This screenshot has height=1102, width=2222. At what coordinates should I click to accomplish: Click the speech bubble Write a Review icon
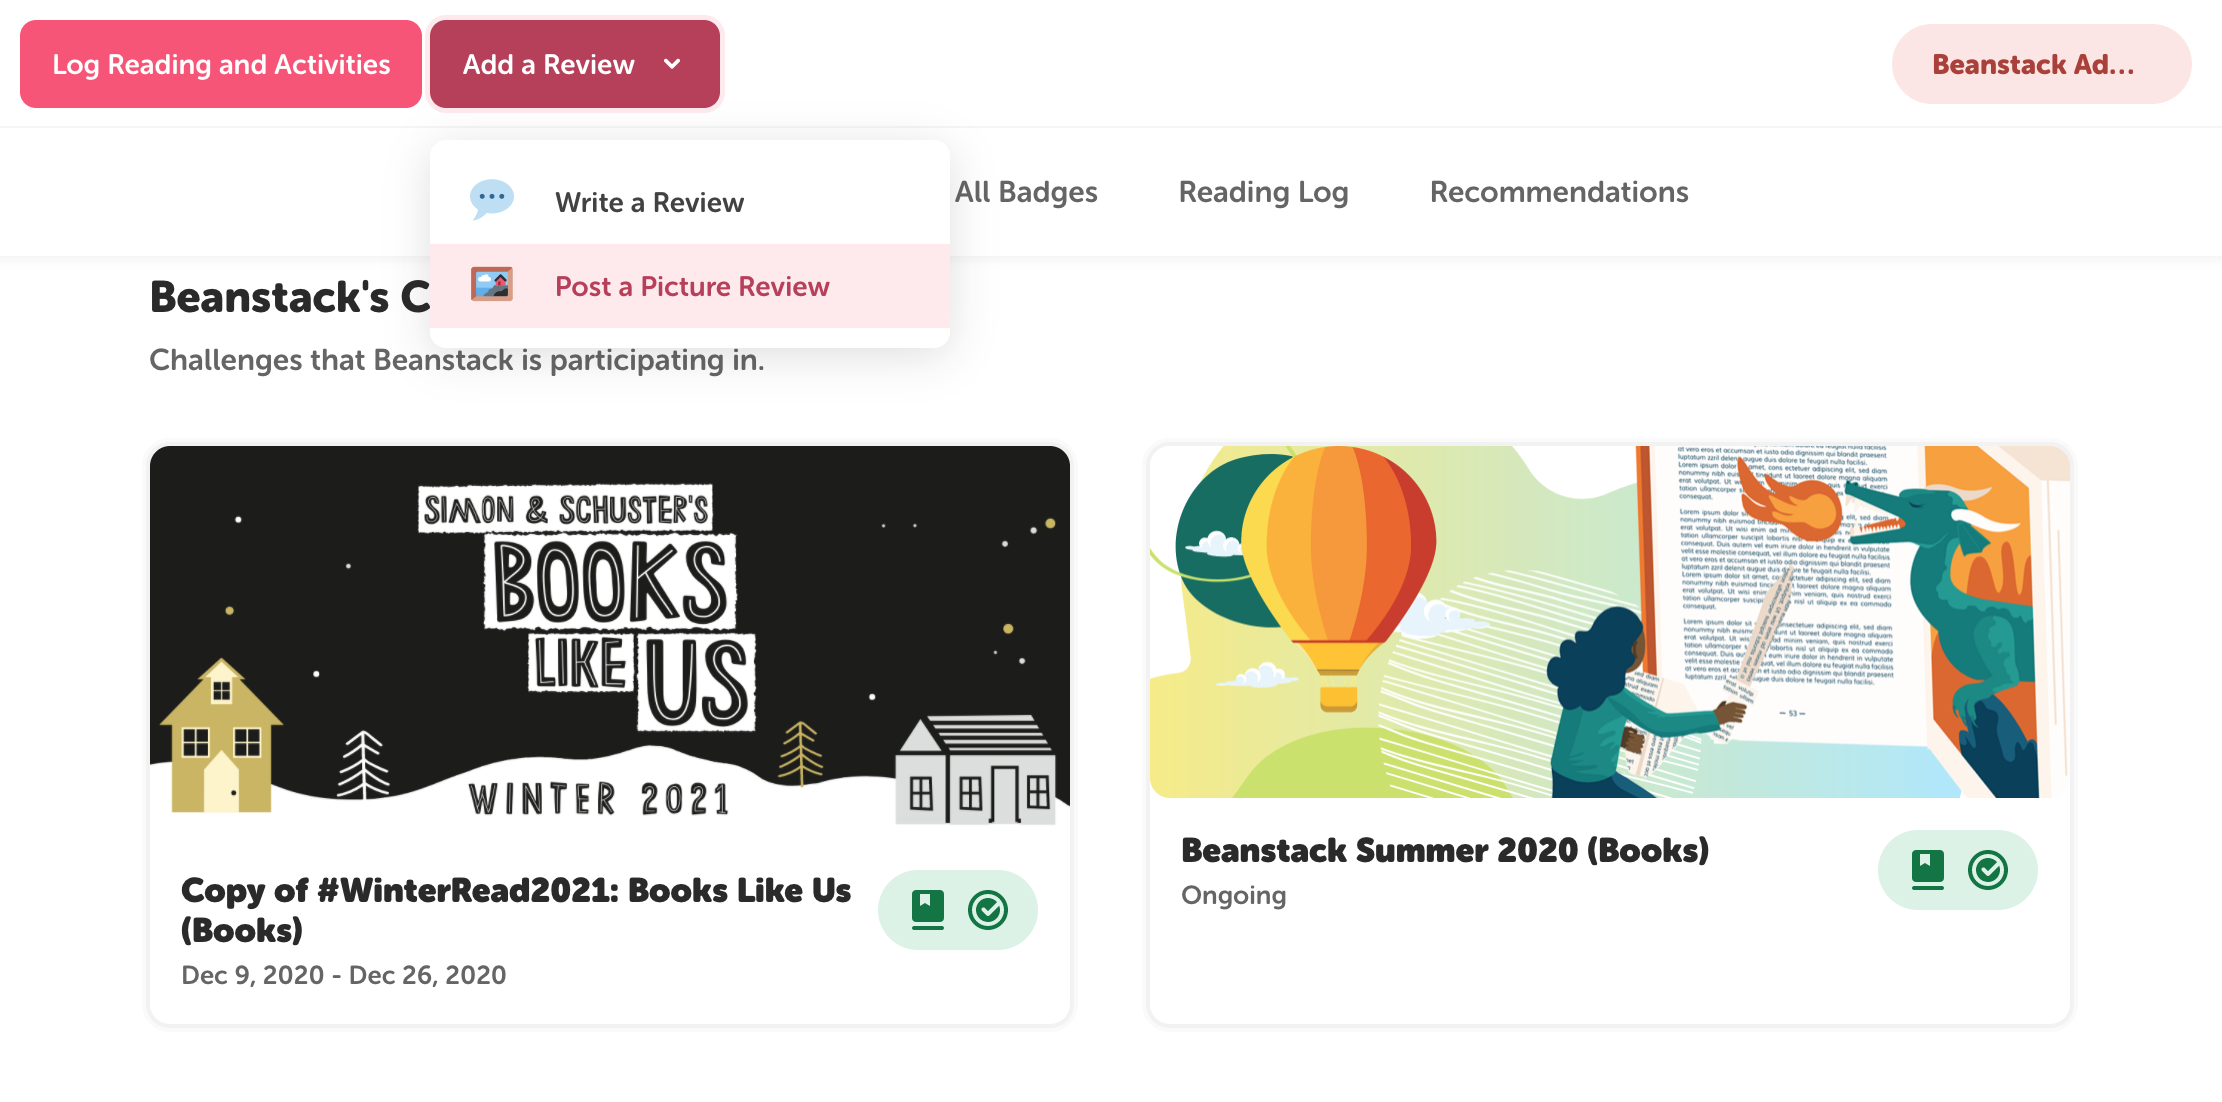click(x=492, y=200)
